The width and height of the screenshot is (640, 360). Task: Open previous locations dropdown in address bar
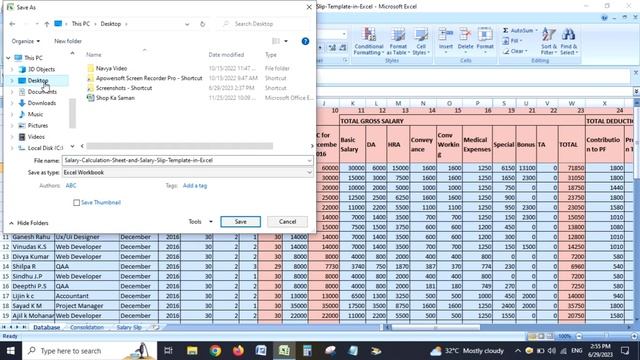click(x=187, y=24)
